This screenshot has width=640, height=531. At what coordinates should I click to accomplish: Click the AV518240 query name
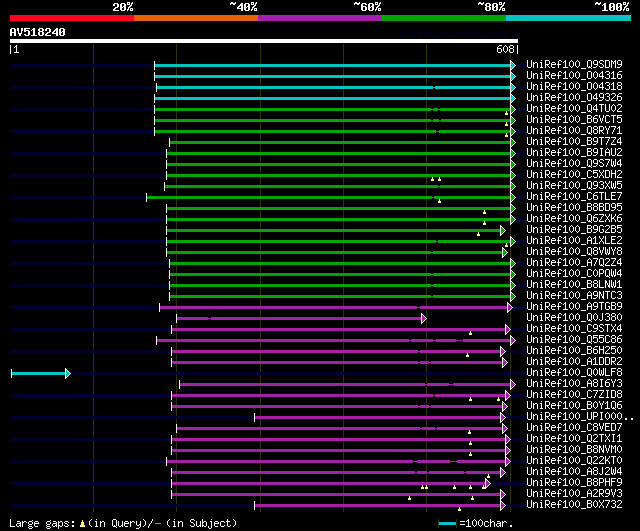[38, 32]
